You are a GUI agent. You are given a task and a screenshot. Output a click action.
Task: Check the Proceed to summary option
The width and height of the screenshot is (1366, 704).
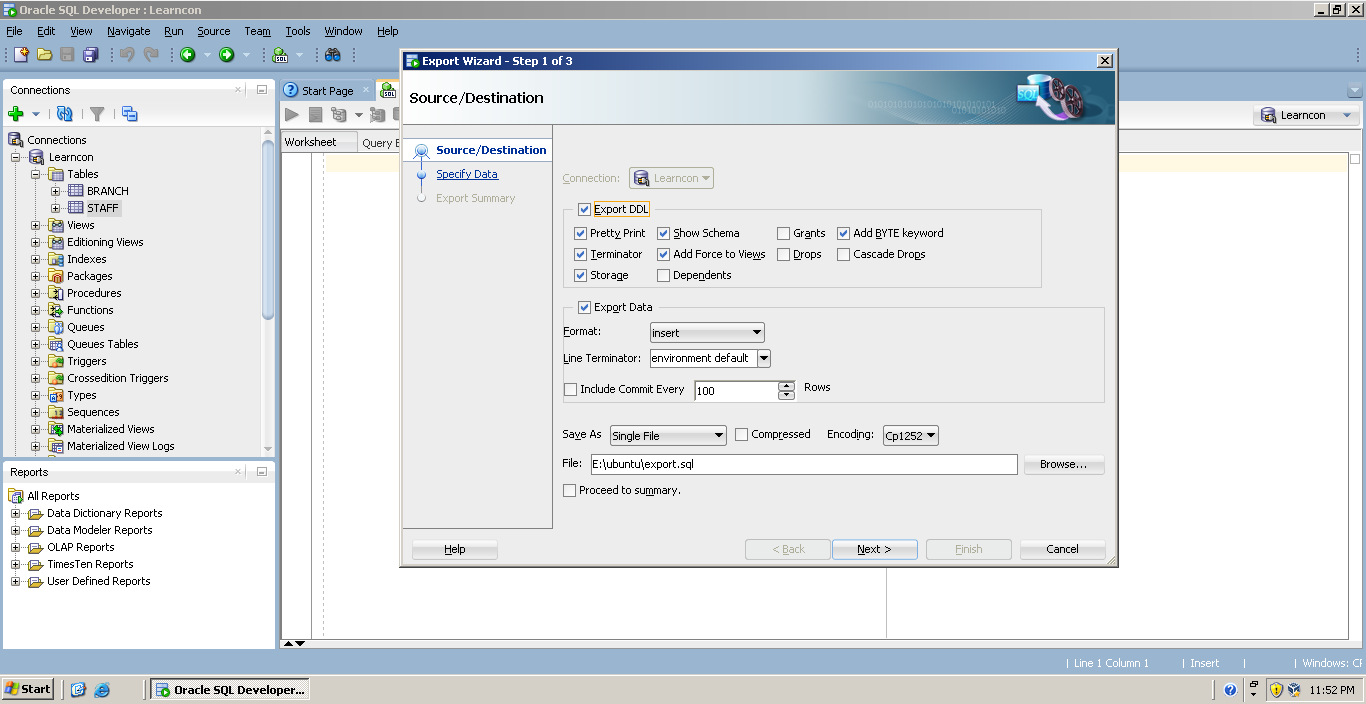coord(569,490)
